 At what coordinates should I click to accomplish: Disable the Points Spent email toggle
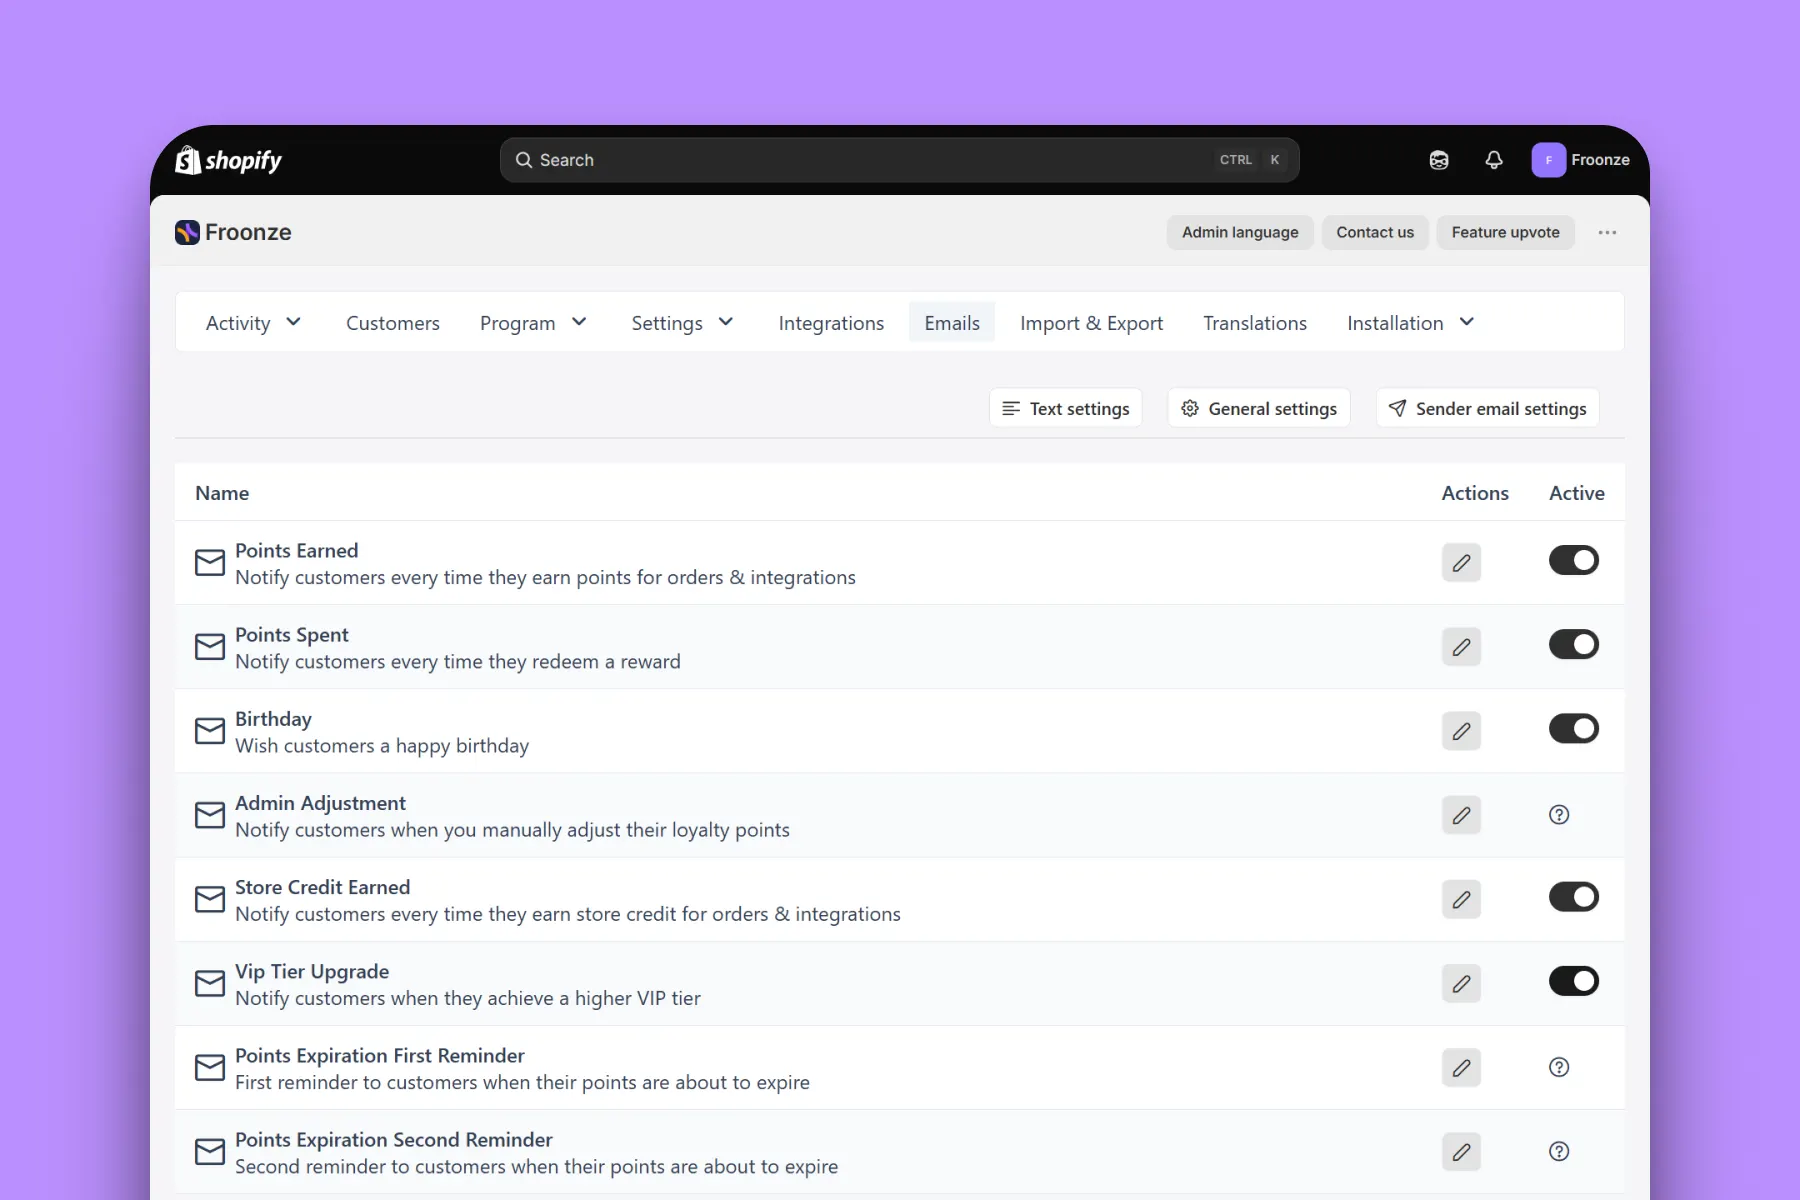(1574, 644)
